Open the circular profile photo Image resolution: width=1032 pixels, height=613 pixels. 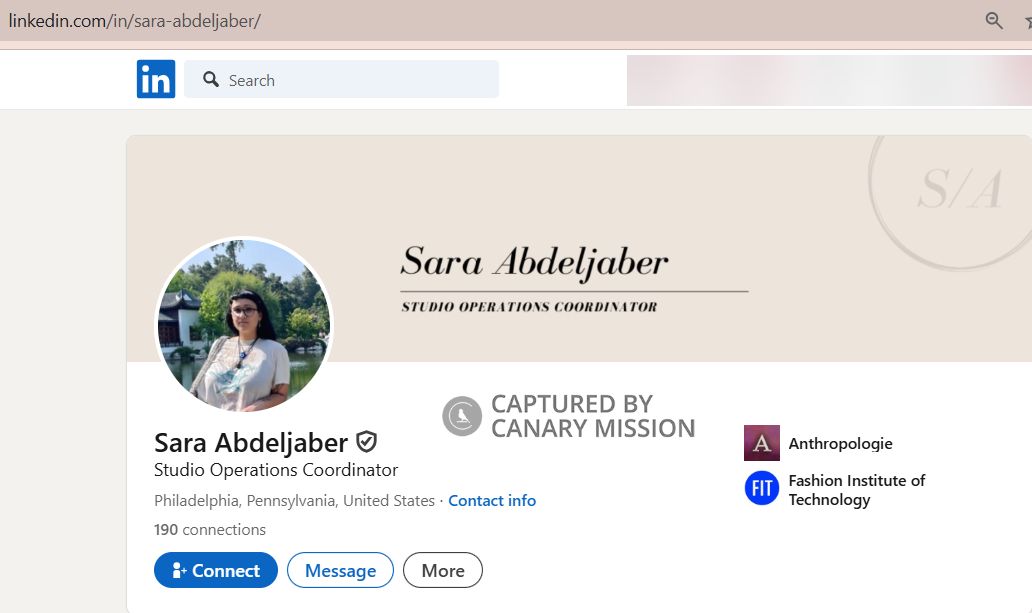pos(244,325)
